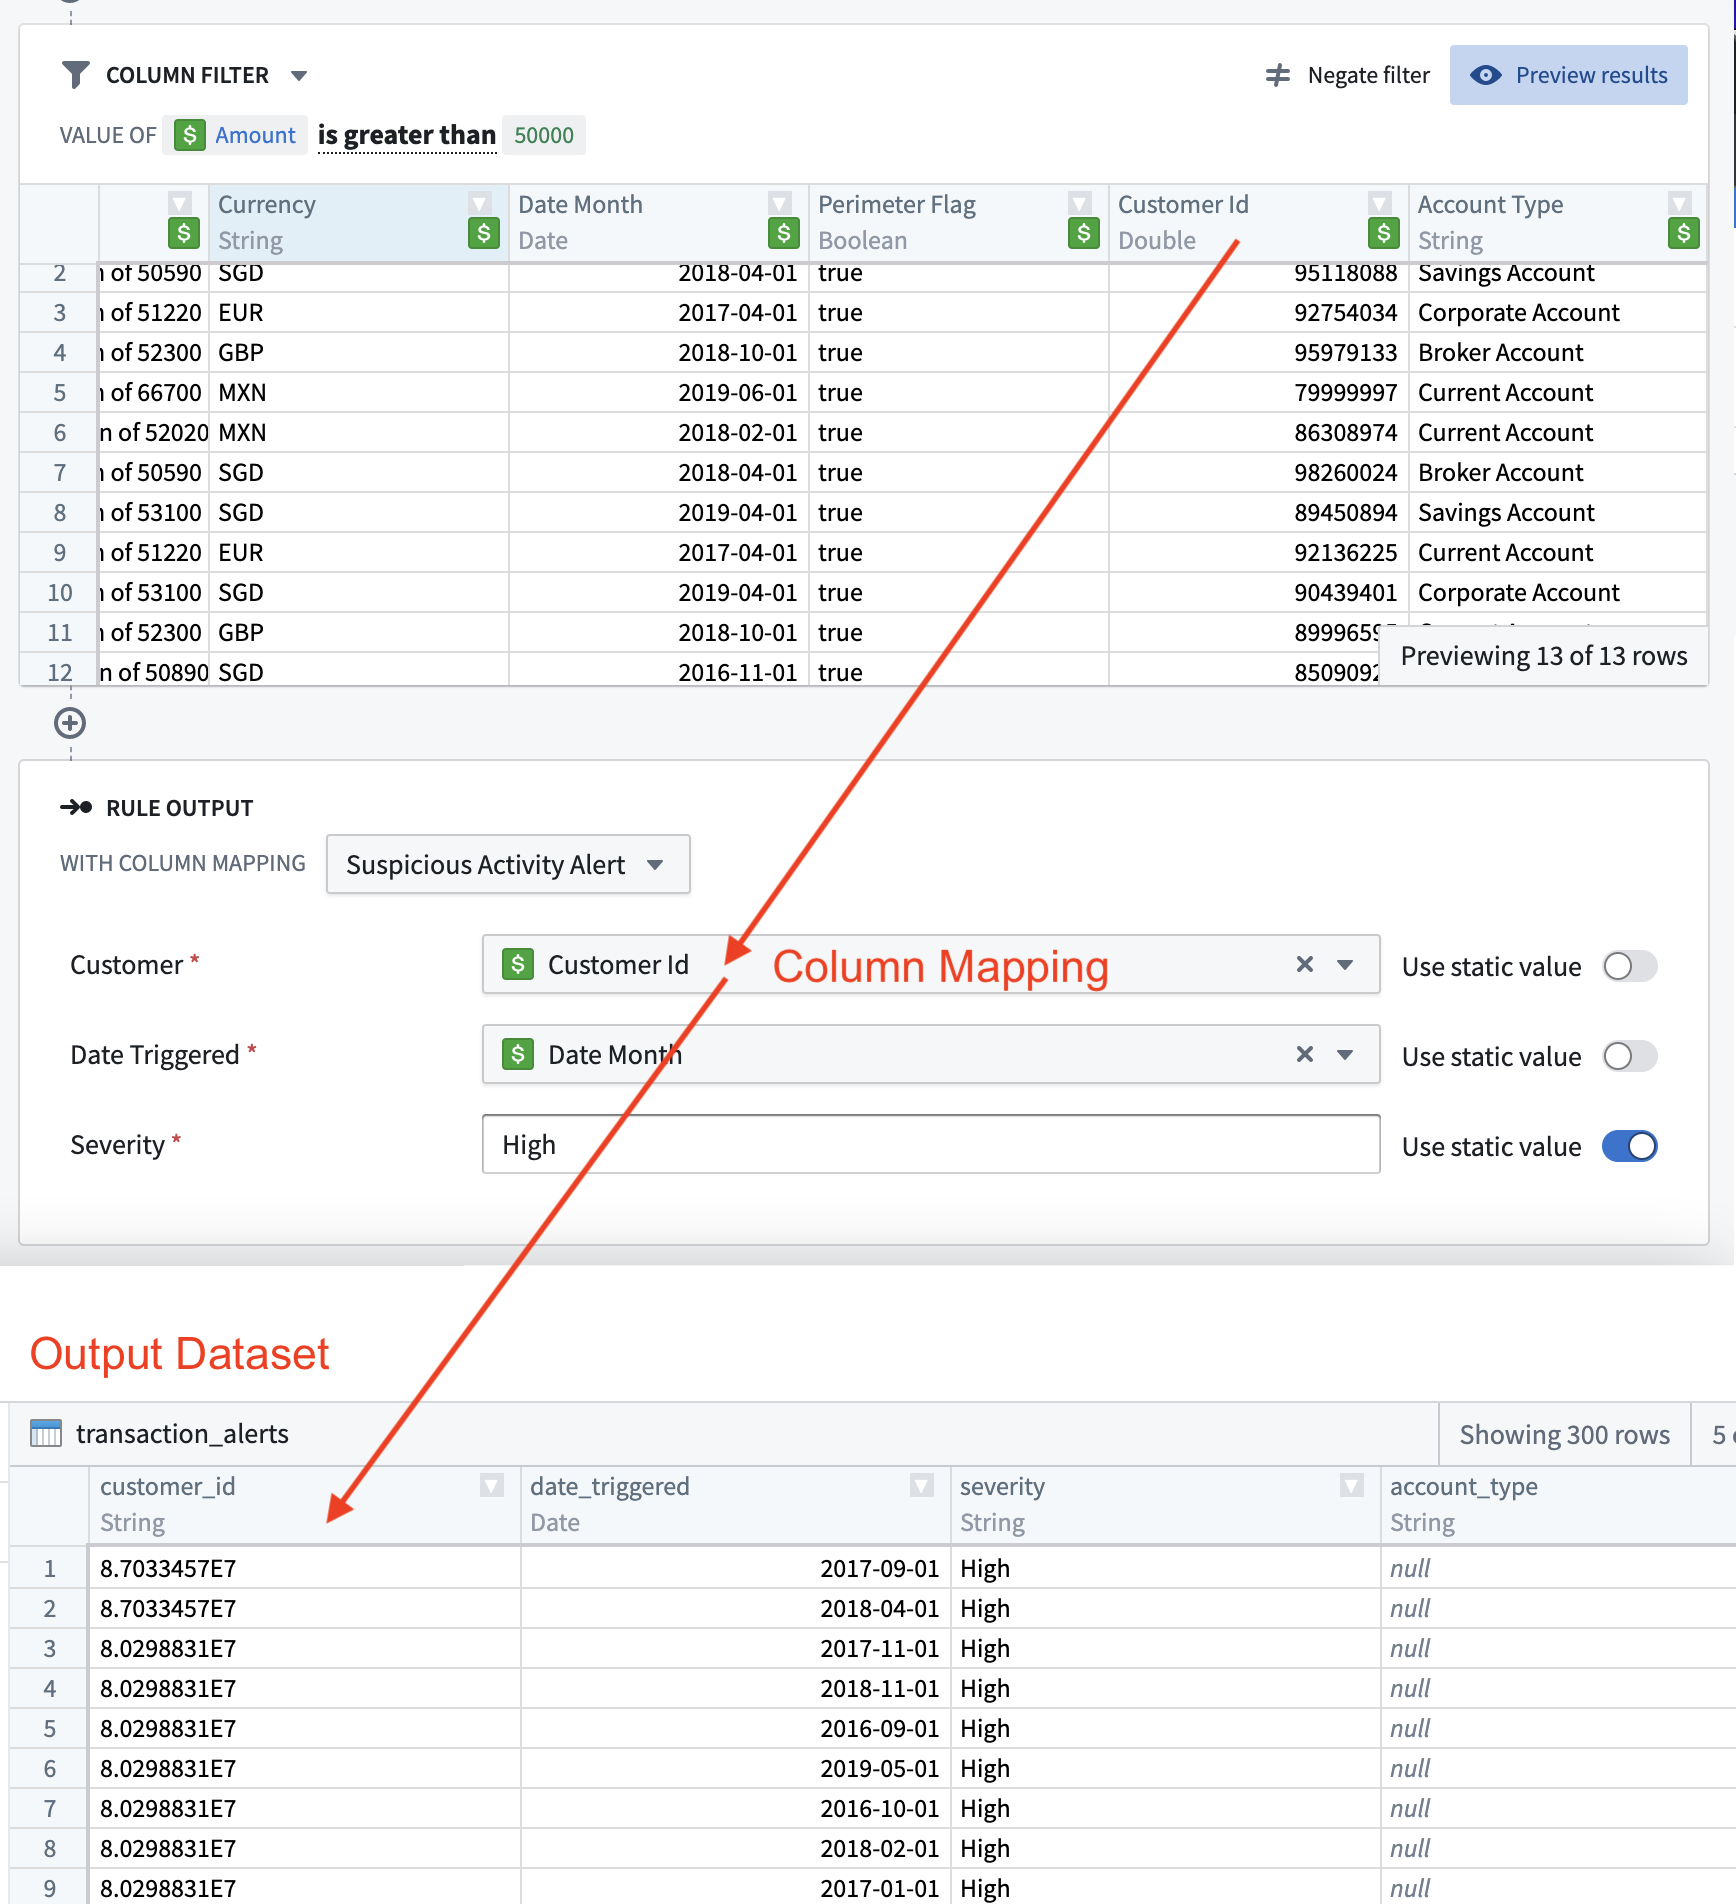Click the green dollar icon in the Customer Id mapping field

pyautogui.click(x=517, y=964)
